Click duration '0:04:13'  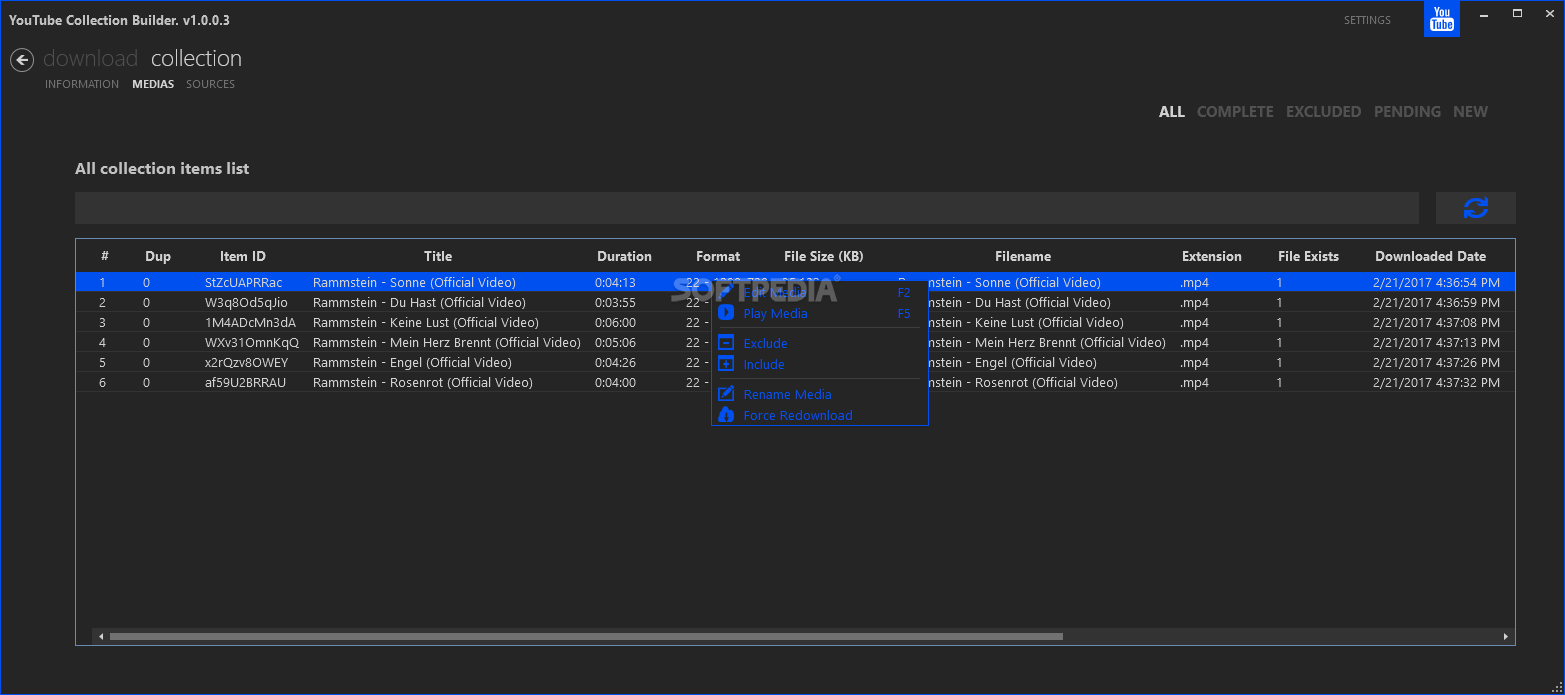coord(615,283)
